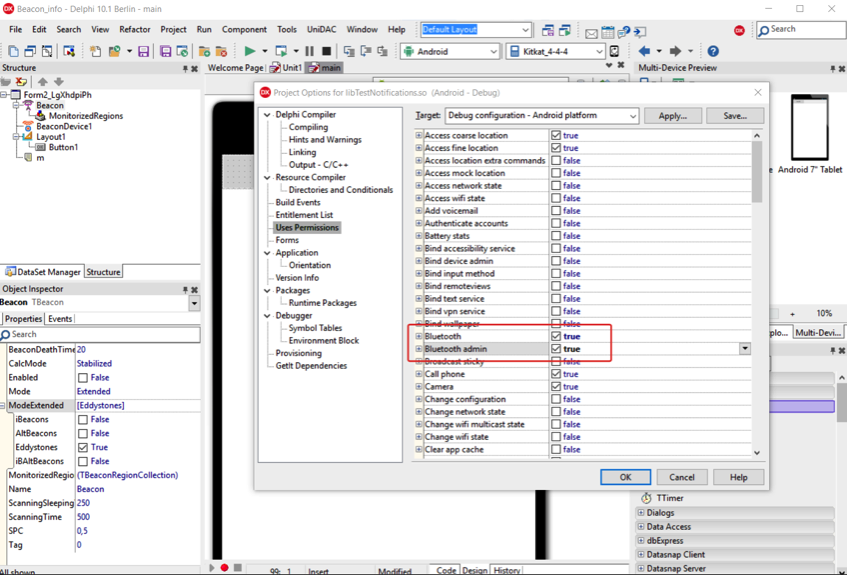The height and width of the screenshot is (575, 848).
Task: Click the Open file folder icon
Action: click(114, 51)
